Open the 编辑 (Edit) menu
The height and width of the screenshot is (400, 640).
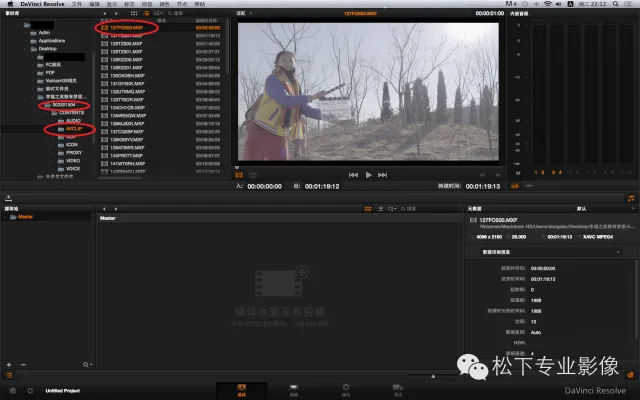coord(94,4)
